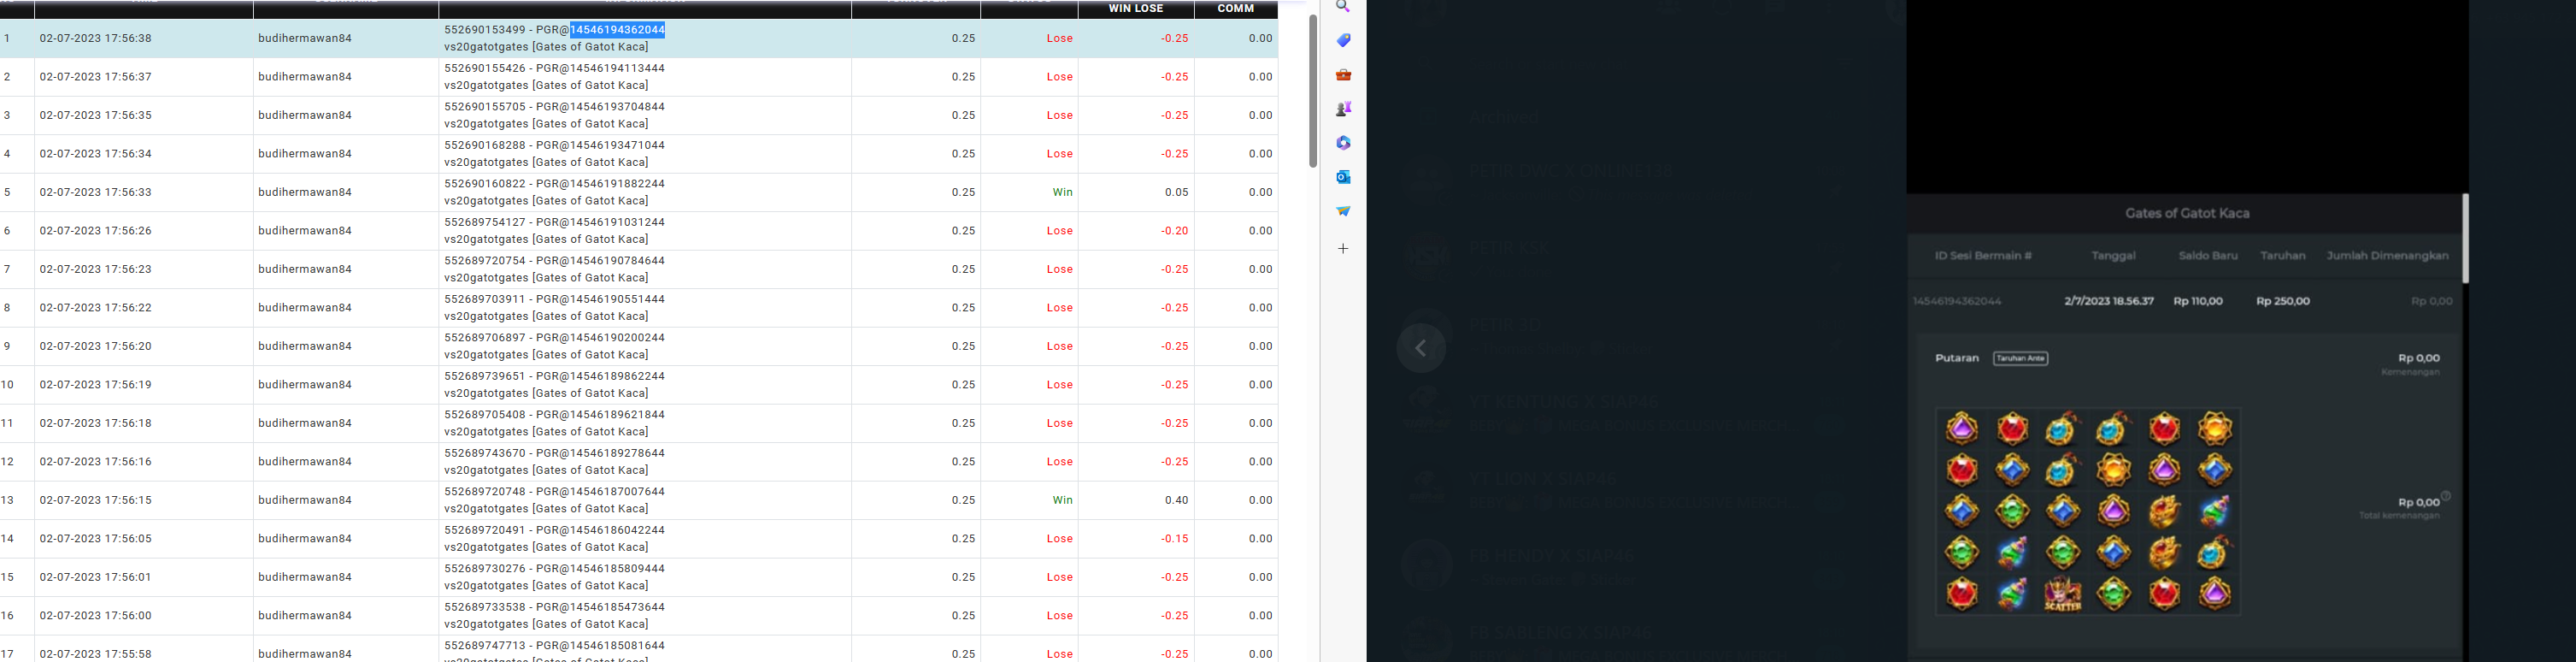2576x662 pixels.
Task: Click the 0.05 win amount in row 5
Action: [1176, 192]
